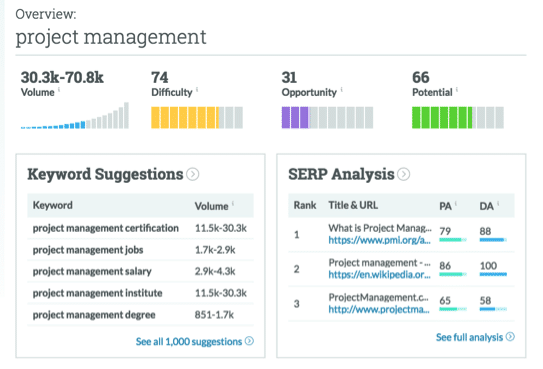Click the blue Volume trend chart
This screenshot has width=543, height=369.
tap(75, 116)
